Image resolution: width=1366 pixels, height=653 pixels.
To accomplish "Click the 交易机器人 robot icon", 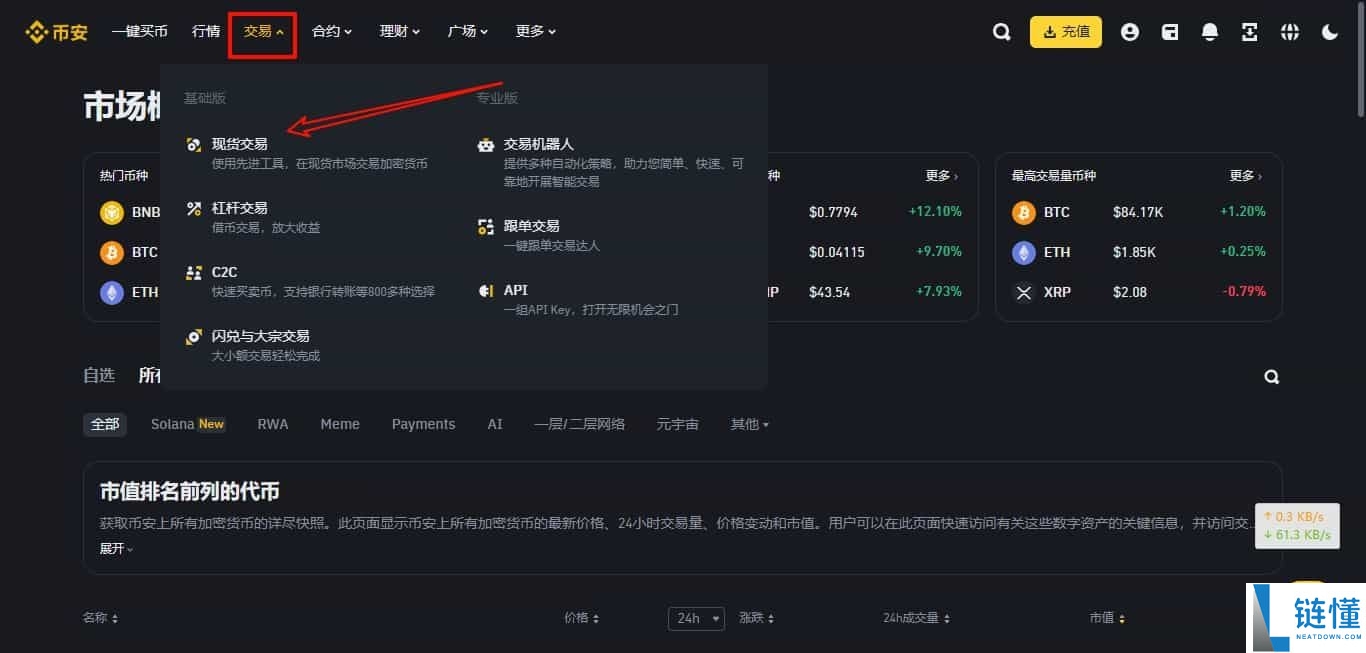I will (x=486, y=145).
